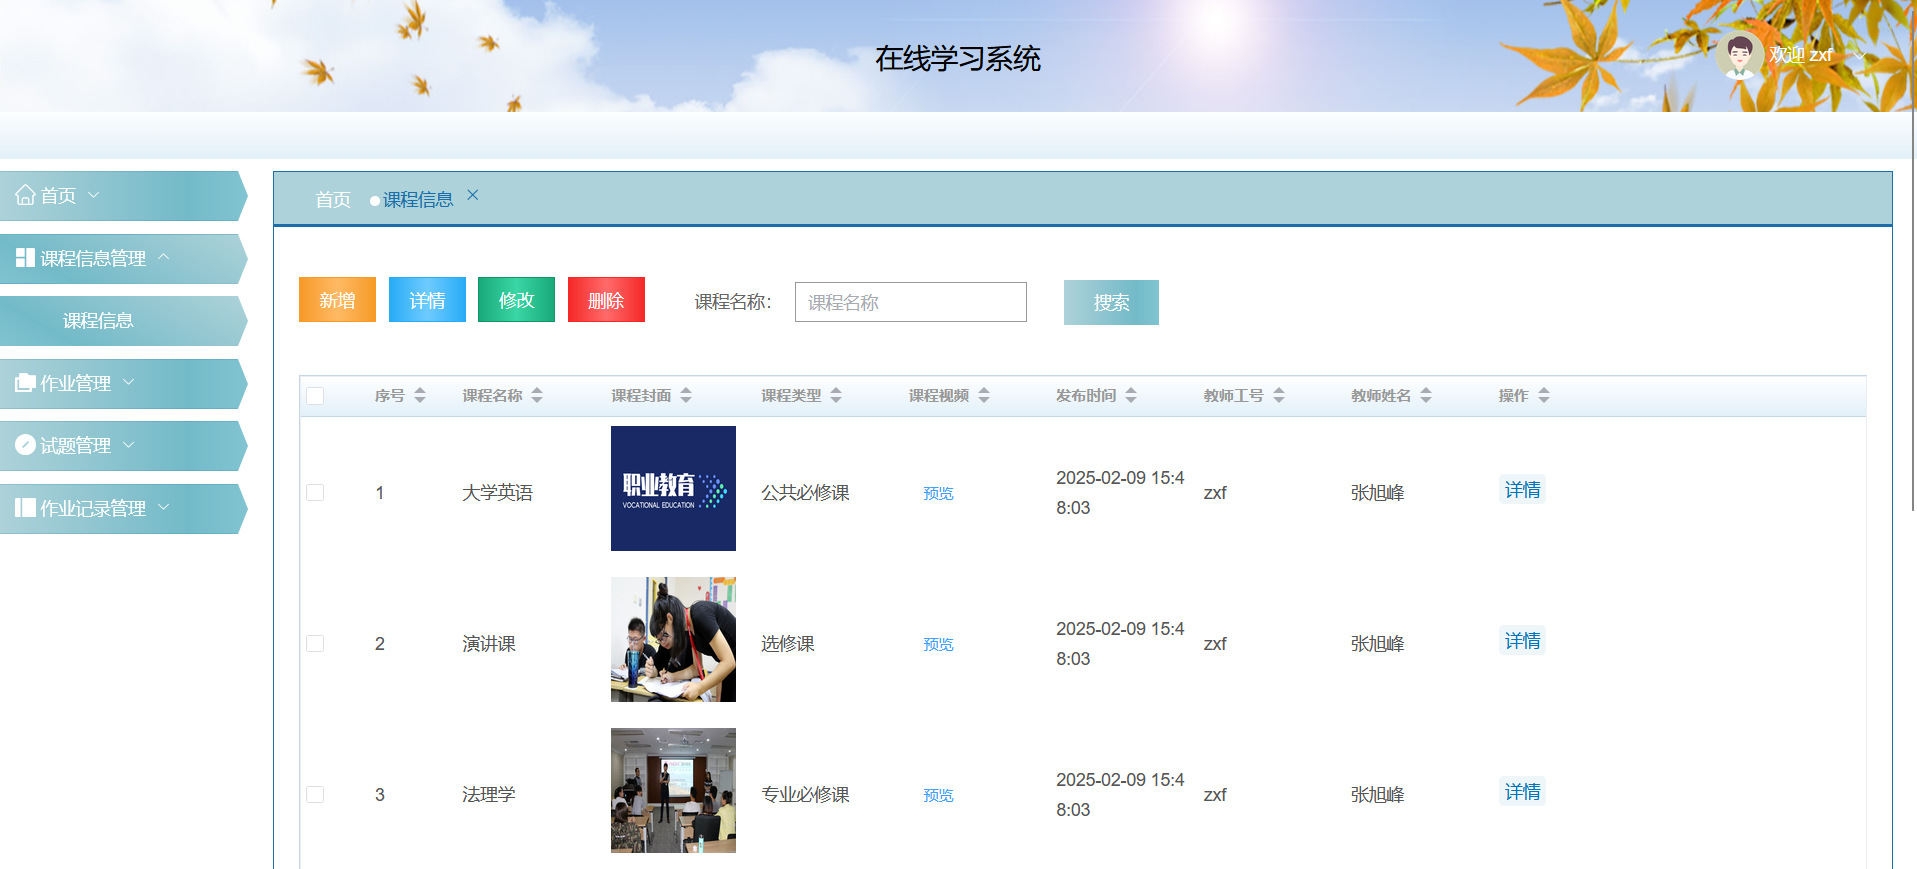Click the 公共必修课 course type cell
This screenshot has width=1917, height=869.
(805, 492)
